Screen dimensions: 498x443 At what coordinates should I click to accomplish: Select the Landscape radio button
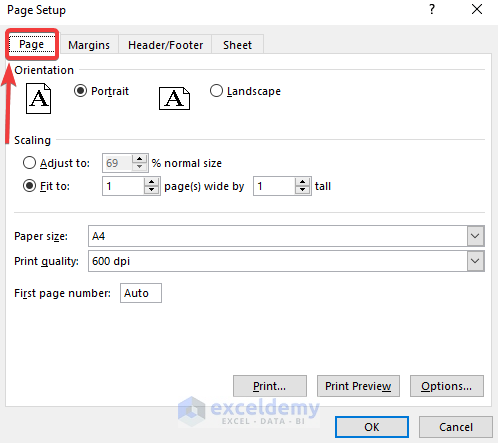tap(216, 91)
